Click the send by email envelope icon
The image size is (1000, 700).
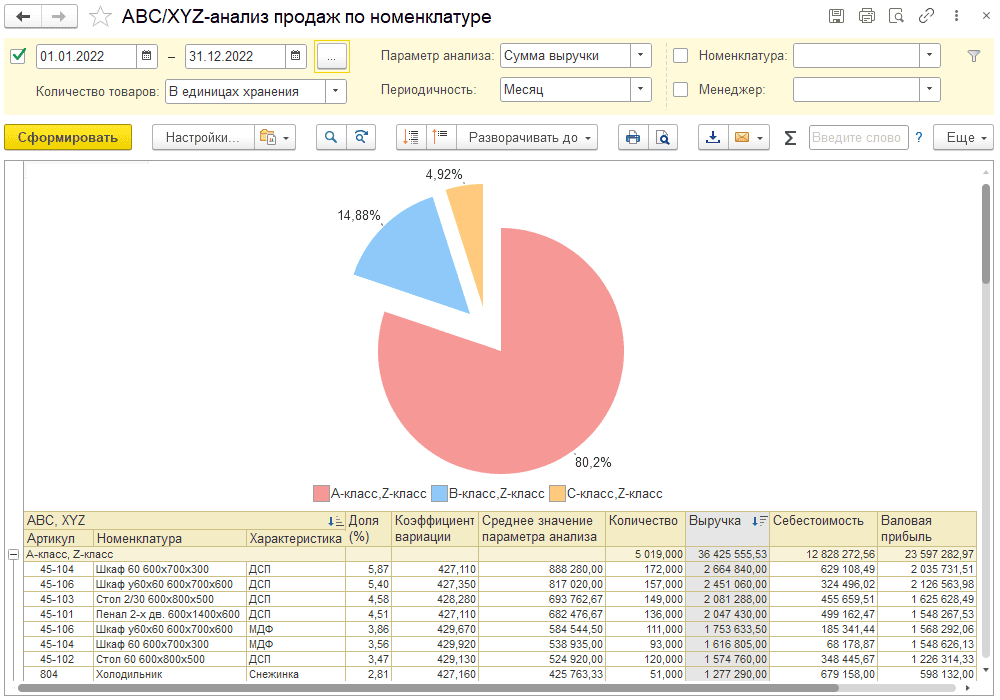(742, 137)
